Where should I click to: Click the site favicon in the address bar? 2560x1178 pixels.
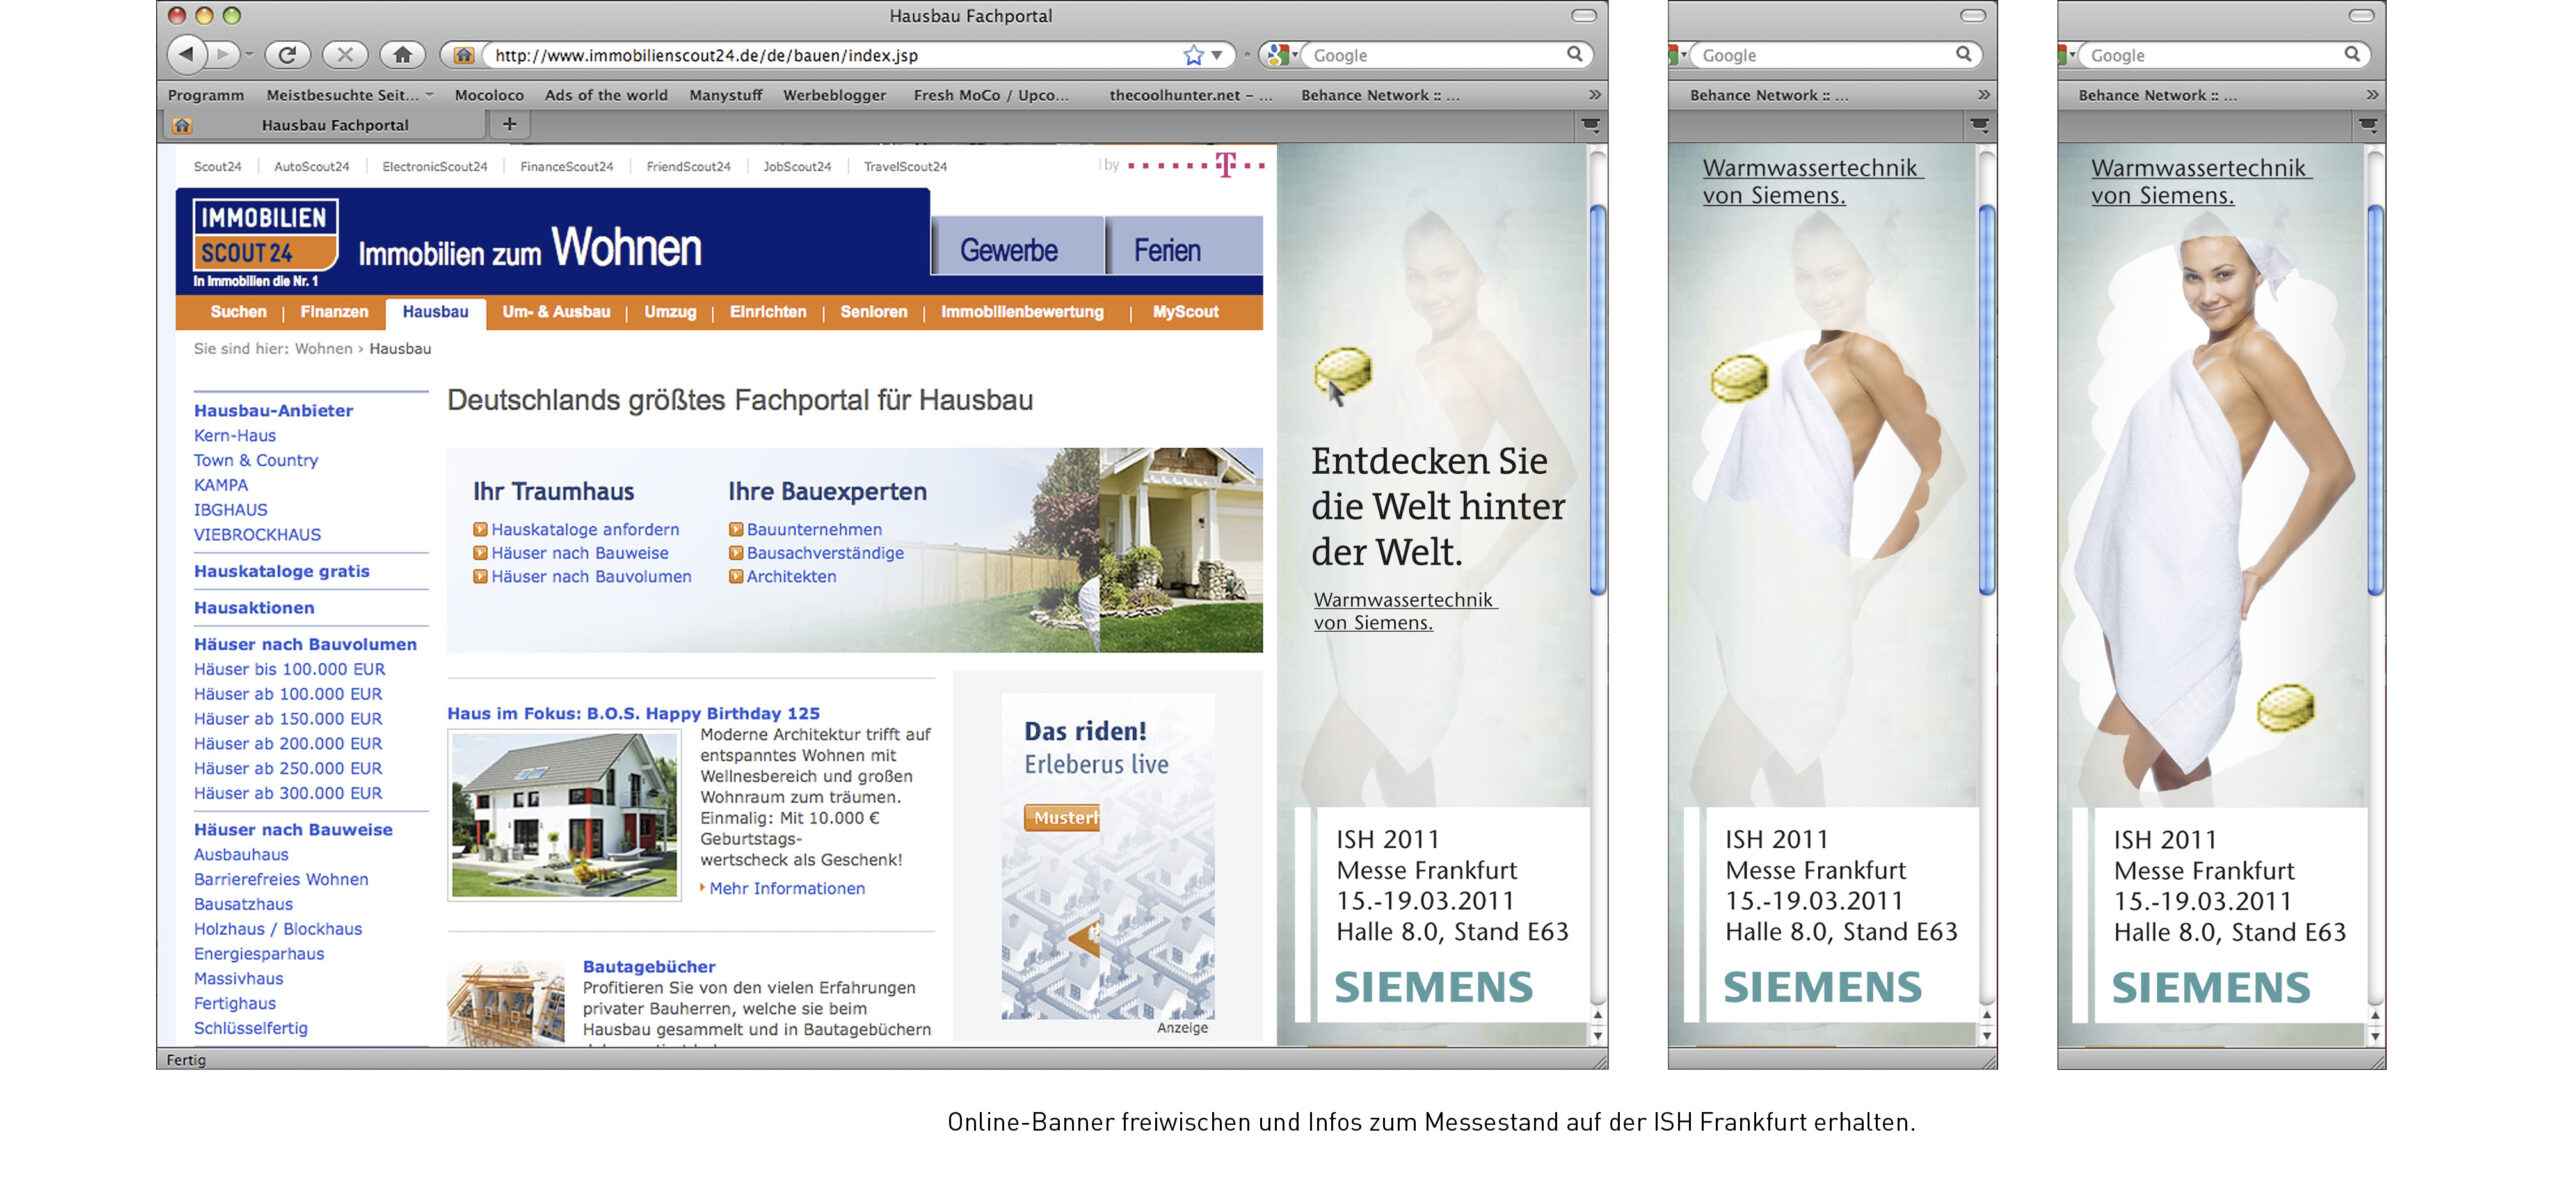[x=463, y=55]
